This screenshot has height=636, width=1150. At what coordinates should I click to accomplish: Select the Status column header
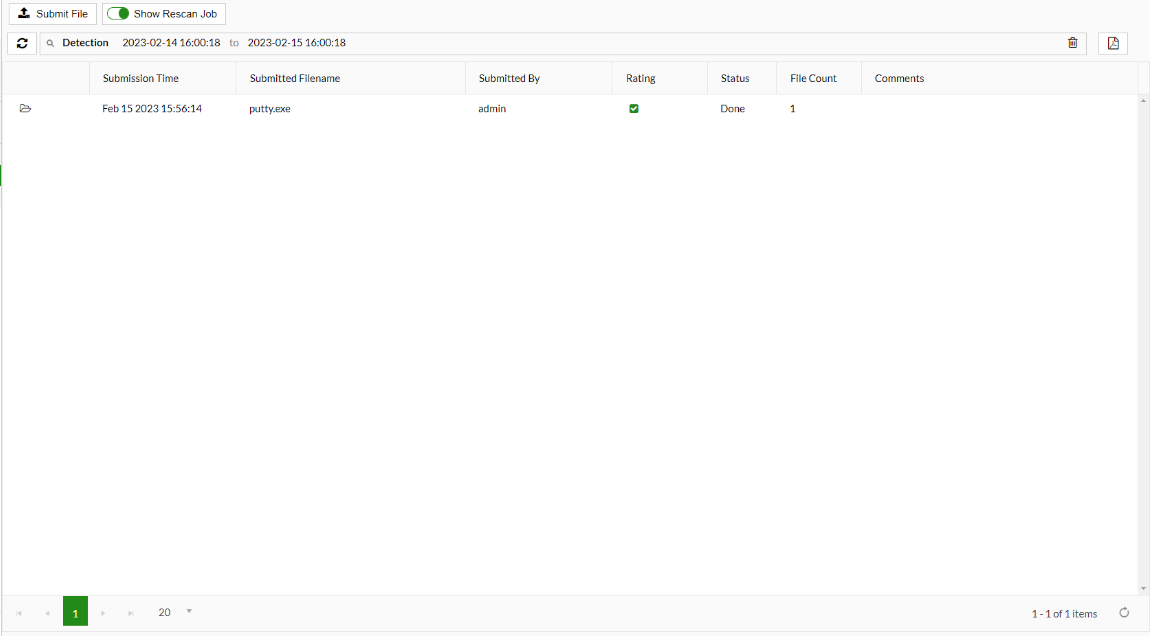coord(735,78)
